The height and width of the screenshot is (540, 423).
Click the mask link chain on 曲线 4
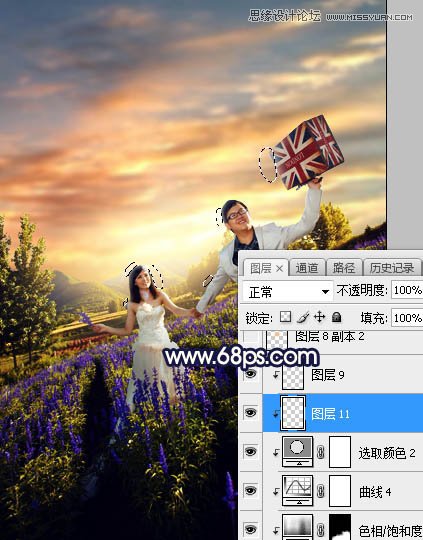321,491
